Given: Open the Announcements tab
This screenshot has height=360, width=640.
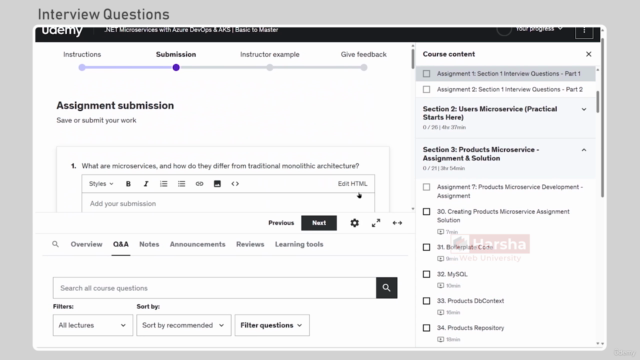Looking at the screenshot, I should [x=198, y=244].
